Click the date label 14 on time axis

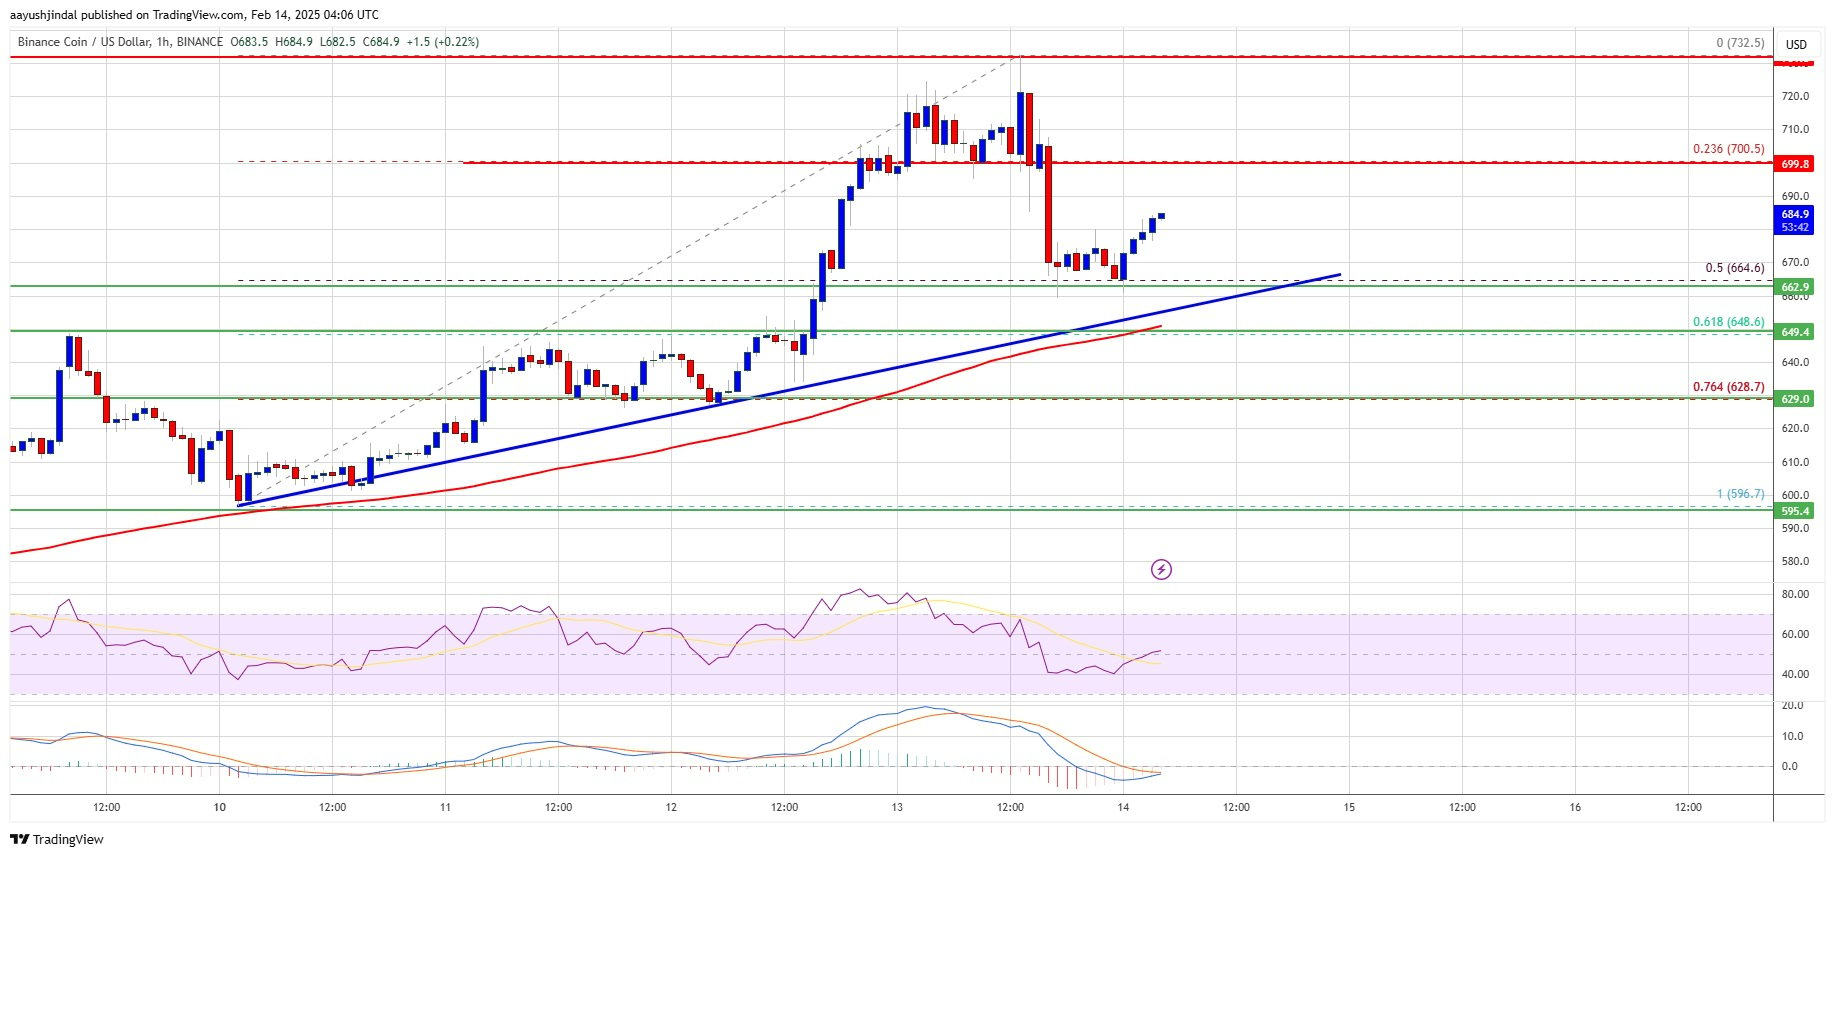pyautogui.click(x=1123, y=807)
